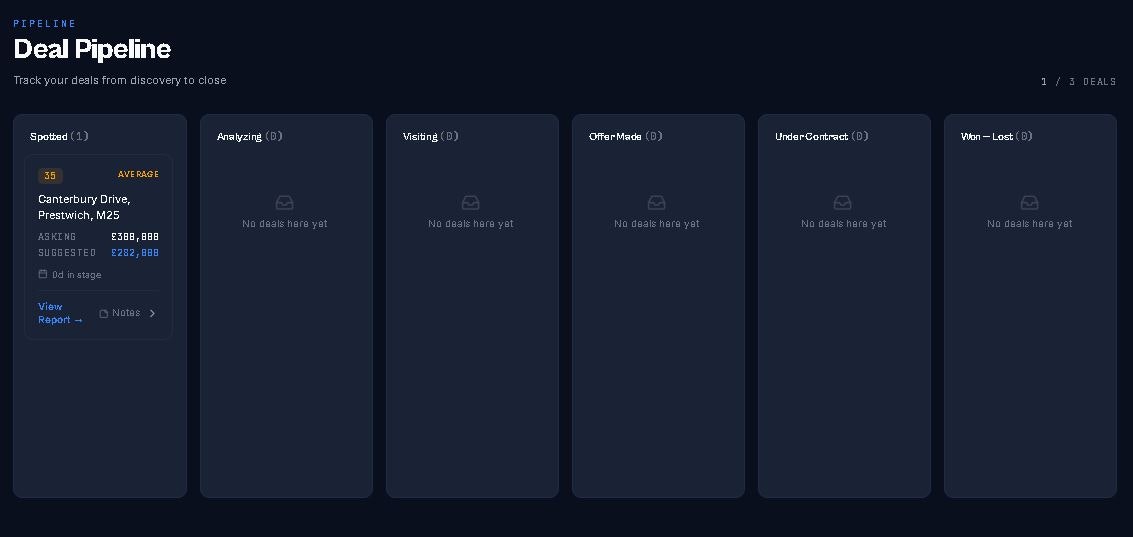Click the Offer Made column header
The width and height of the screenshot is (1133, 537).
tap(626, 136)
